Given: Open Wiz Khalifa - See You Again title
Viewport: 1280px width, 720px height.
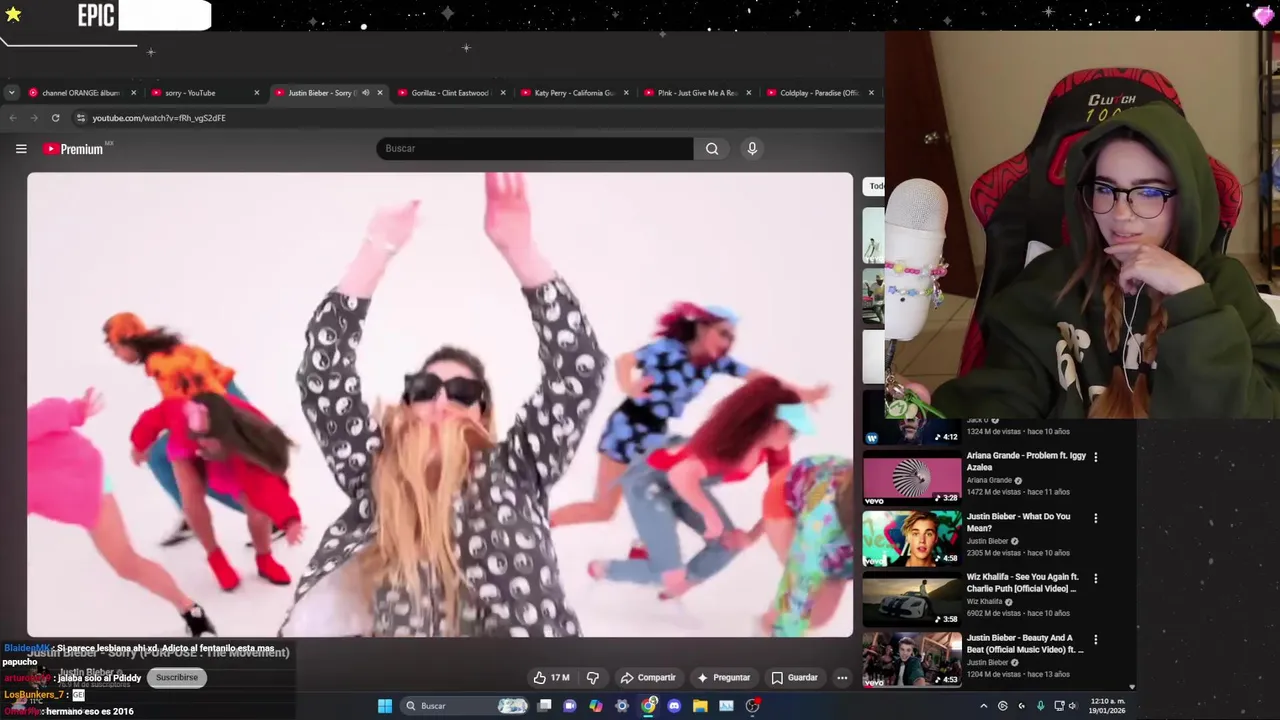Looking at the screenshot, I should coord(1022,583).
